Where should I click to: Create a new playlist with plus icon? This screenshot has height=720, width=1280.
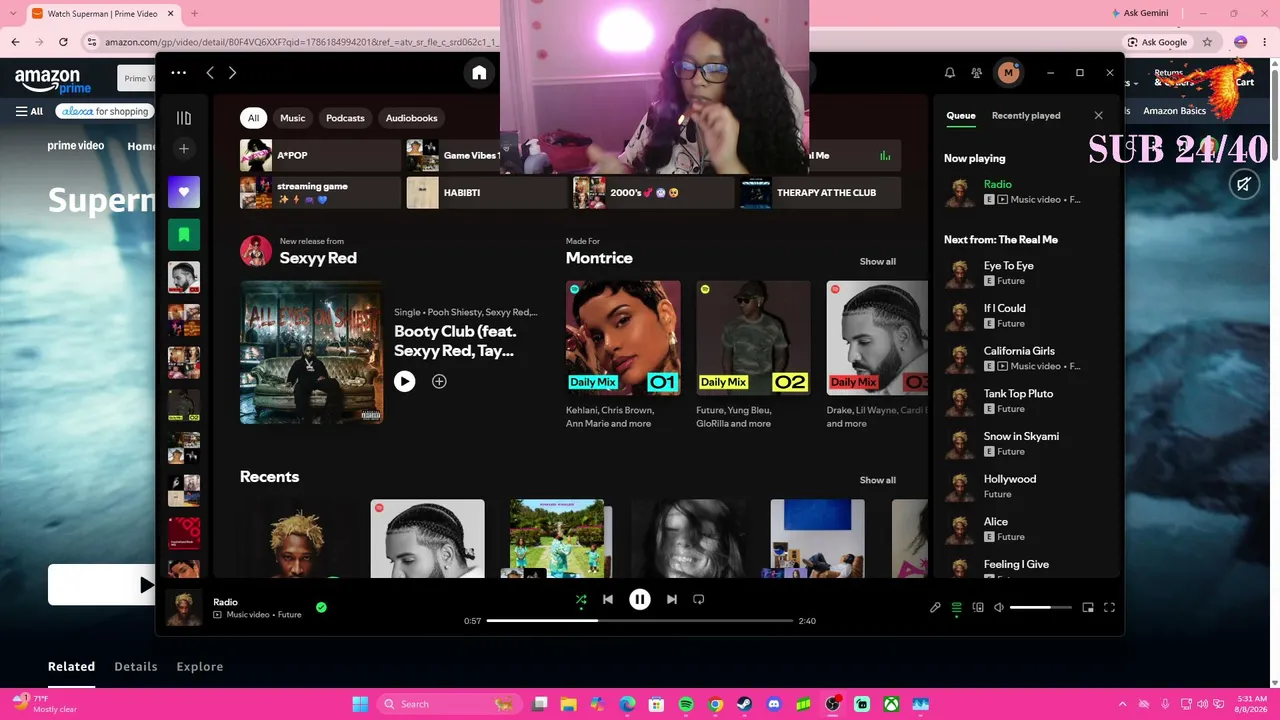click(184, 149)
